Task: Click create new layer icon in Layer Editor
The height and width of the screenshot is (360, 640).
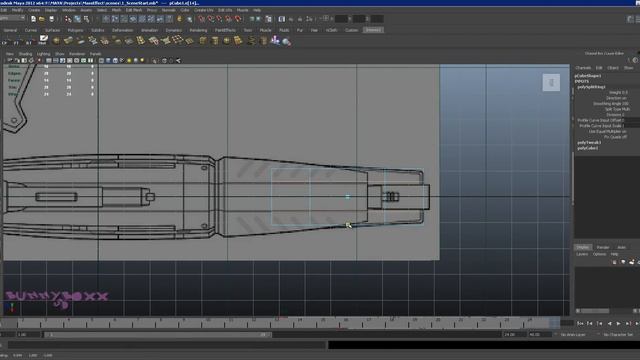Action: pyautogui.click(x=632, y=262)
